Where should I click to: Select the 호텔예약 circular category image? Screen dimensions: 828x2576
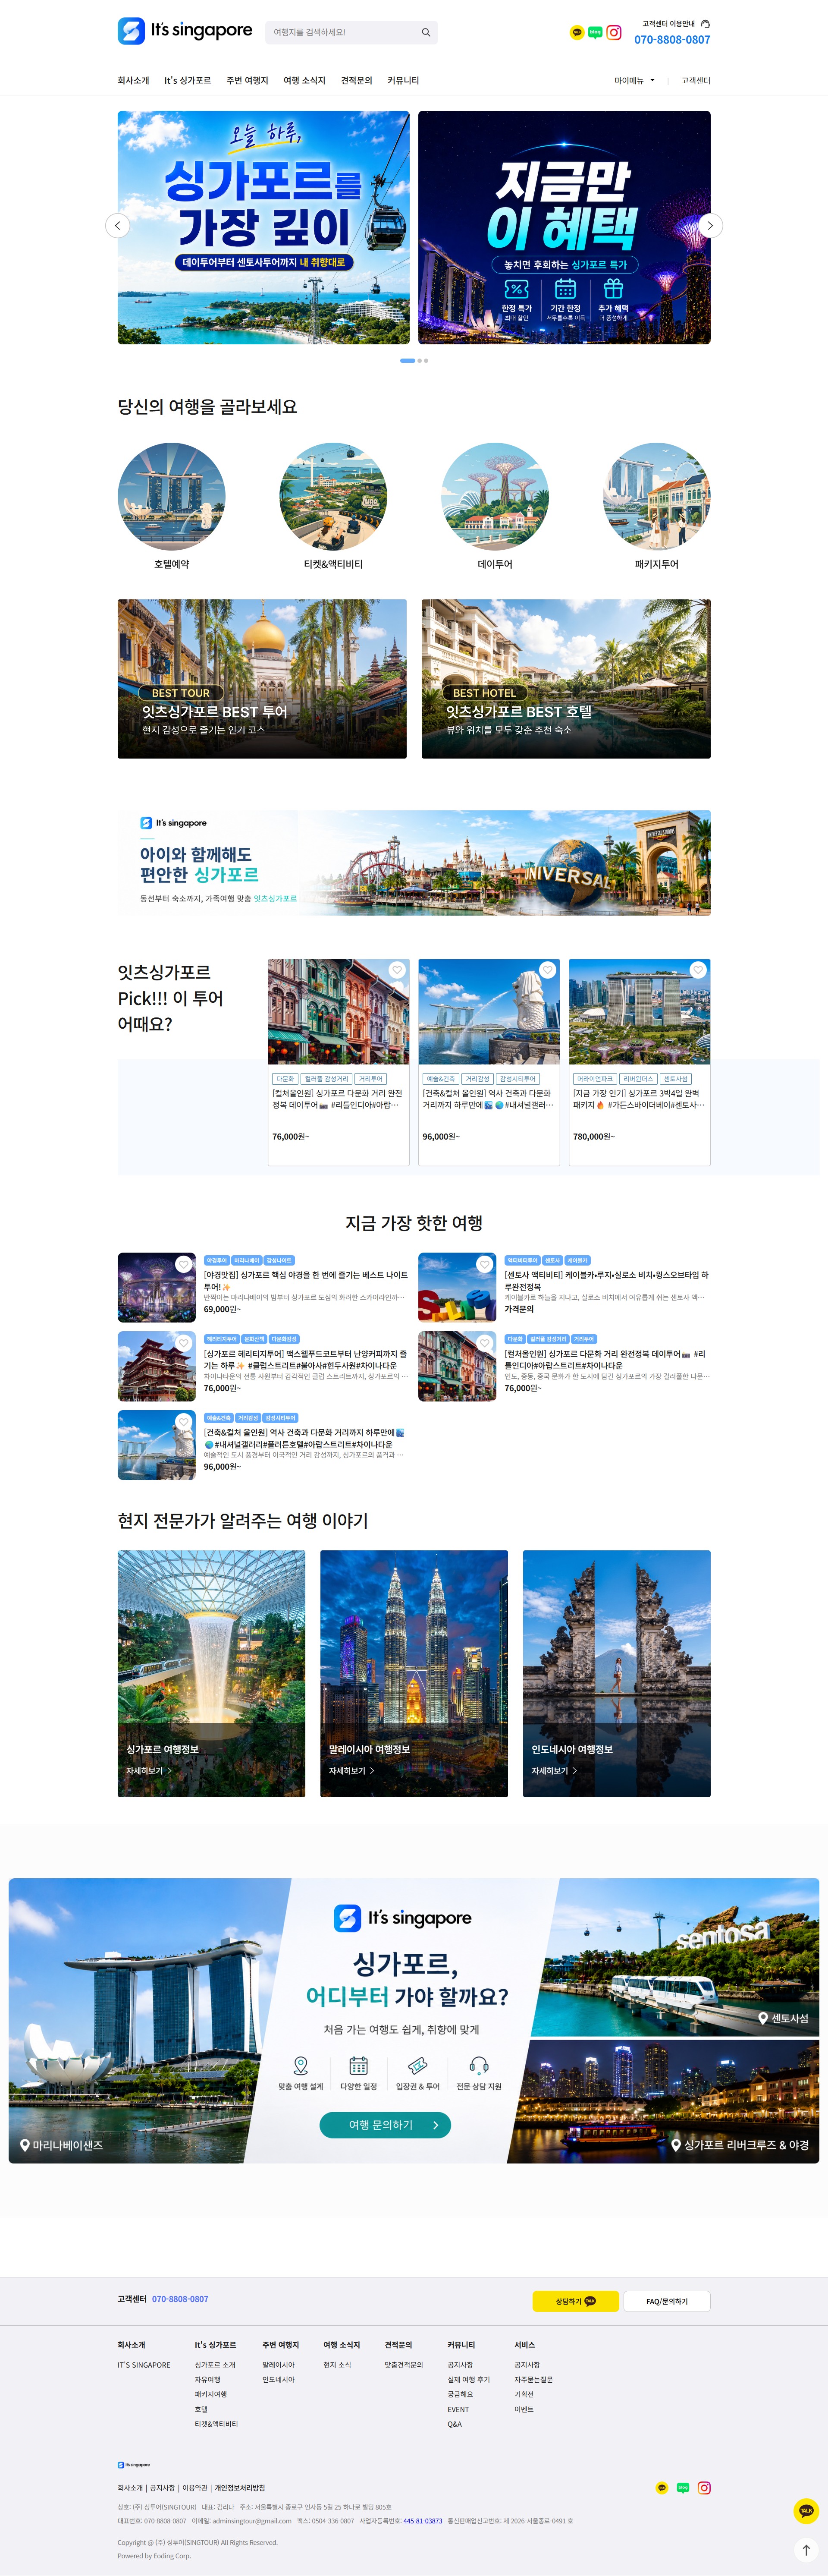(171, 497)
